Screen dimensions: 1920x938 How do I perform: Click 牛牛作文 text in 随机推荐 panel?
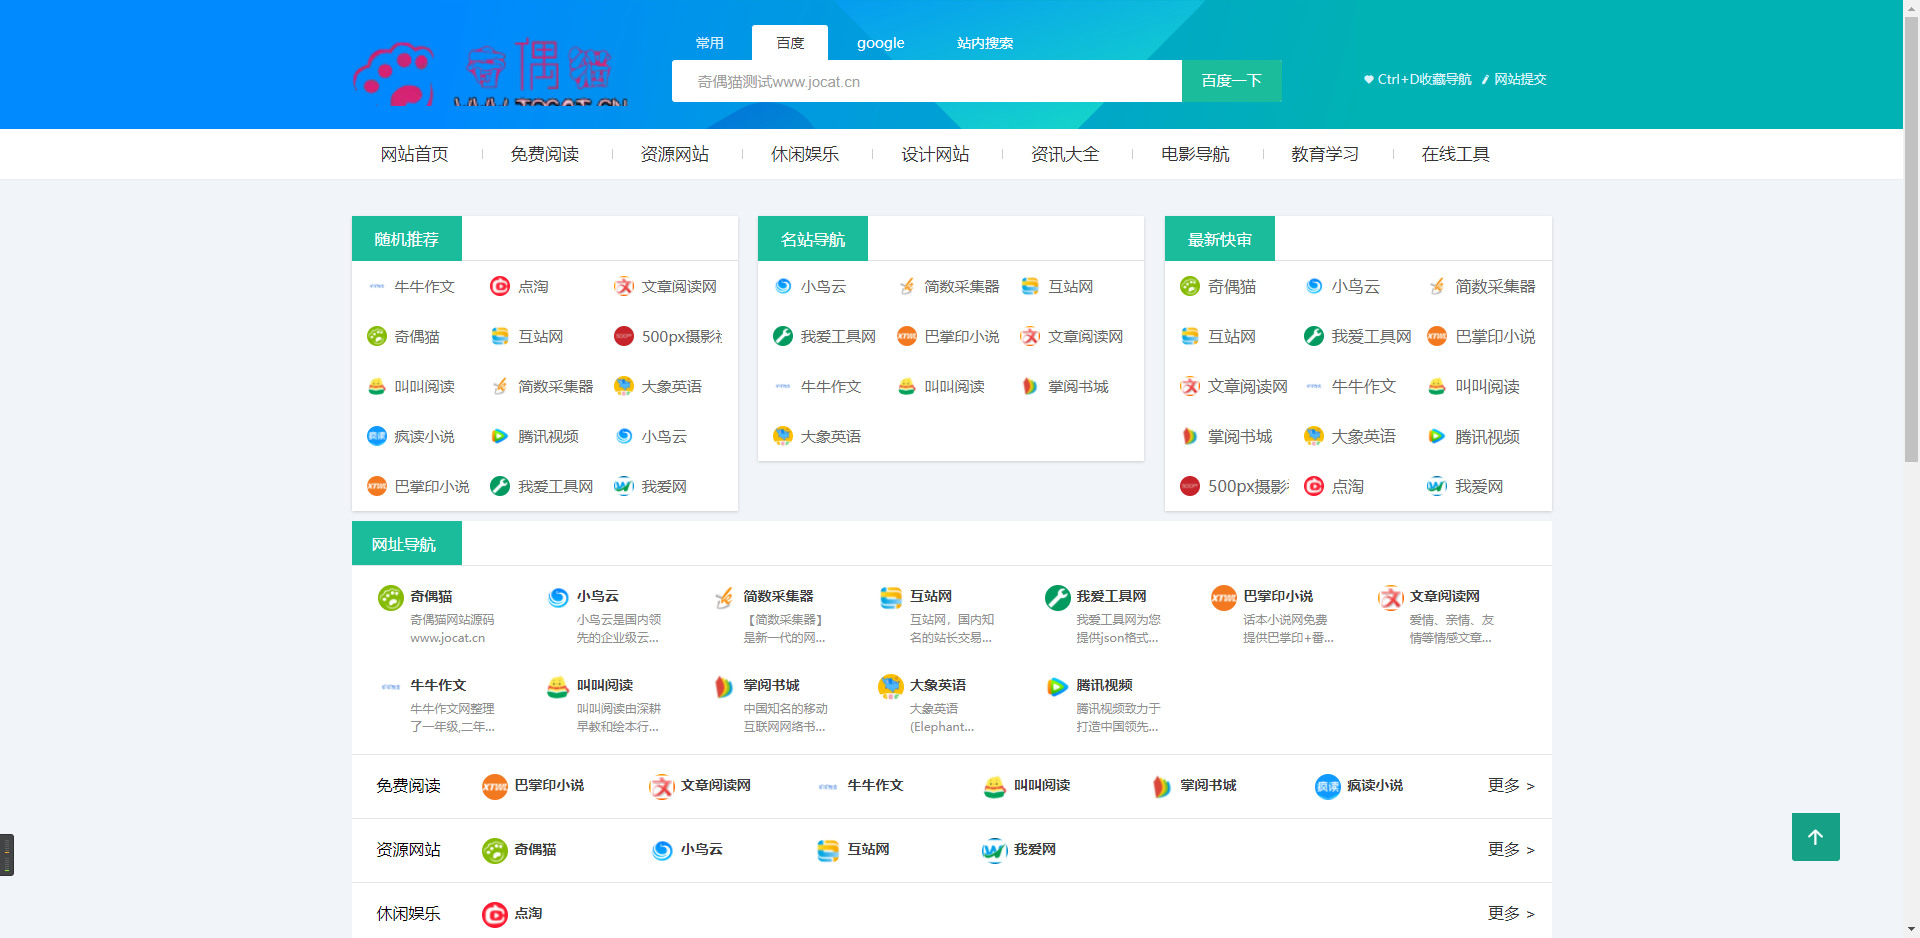click(x=424, y=287)
